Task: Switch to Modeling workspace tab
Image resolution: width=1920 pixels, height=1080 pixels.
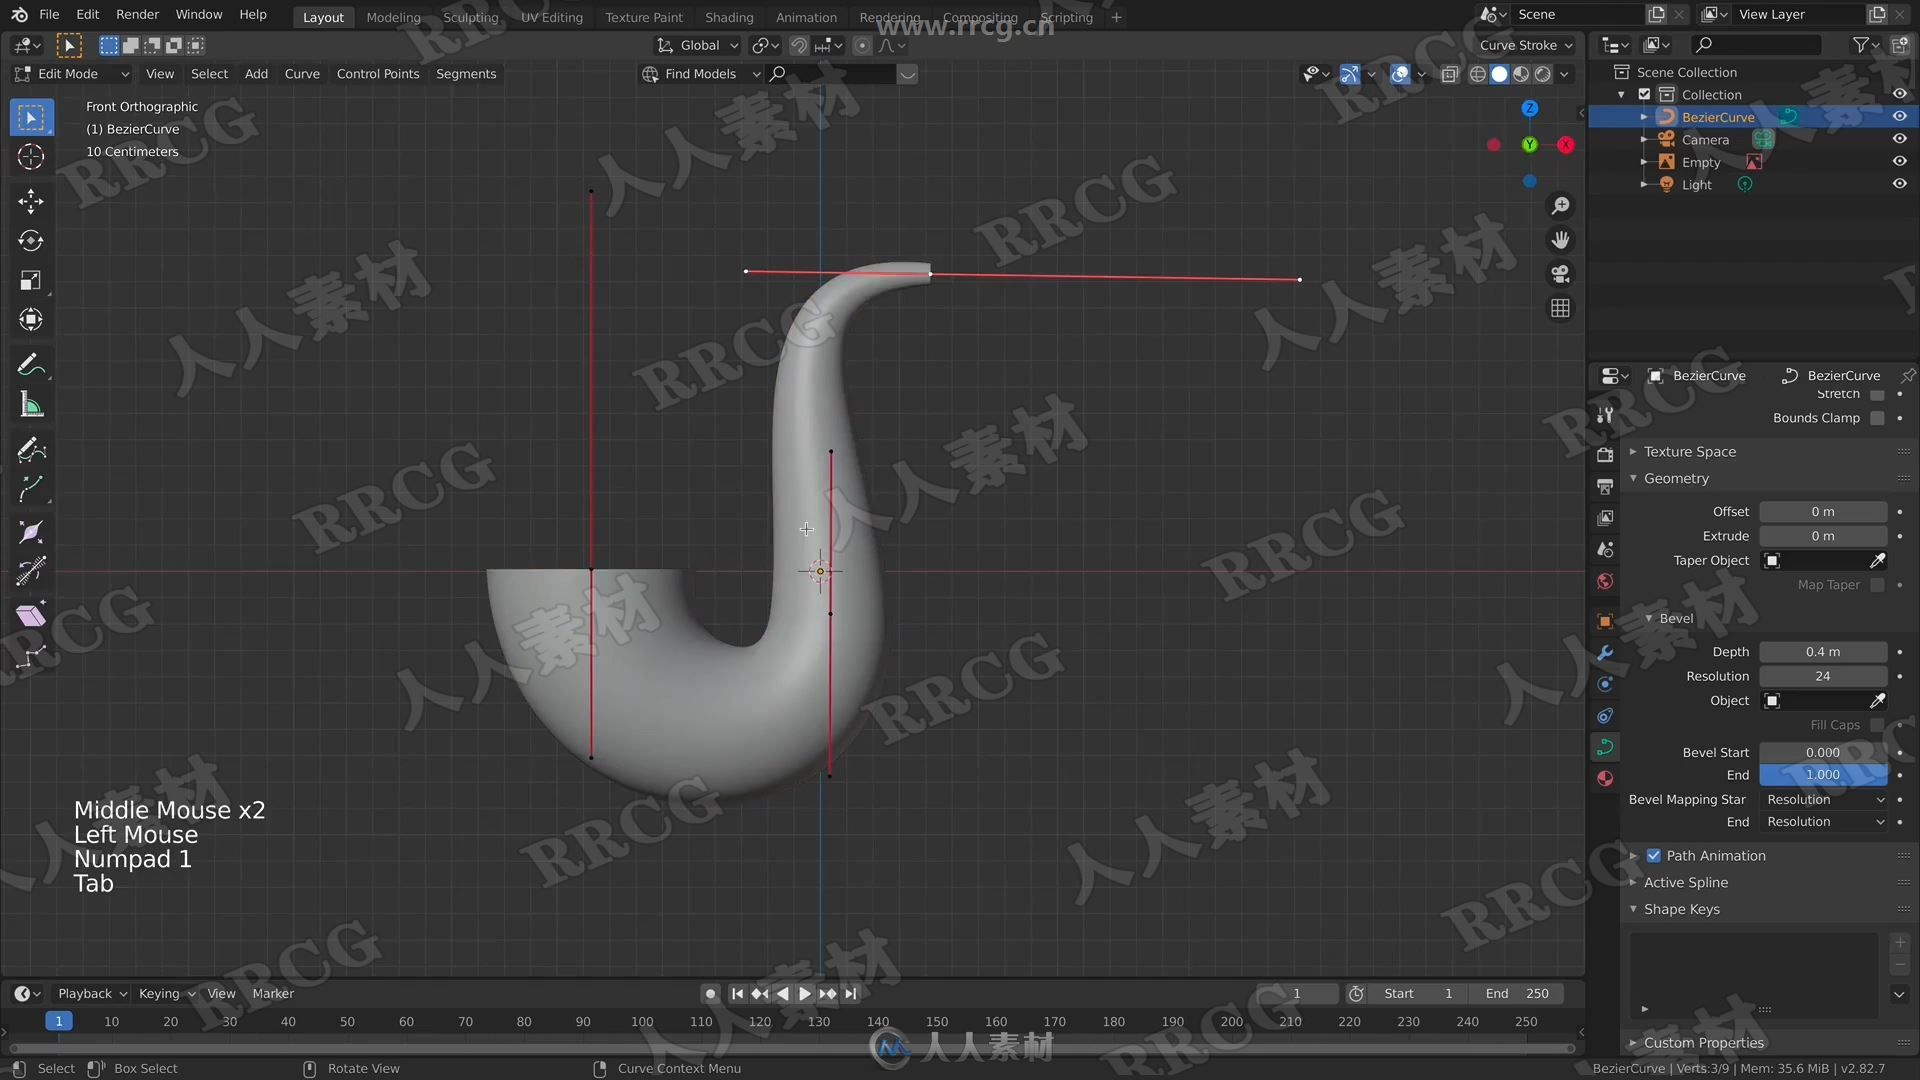Action: [x=393, y=17]
